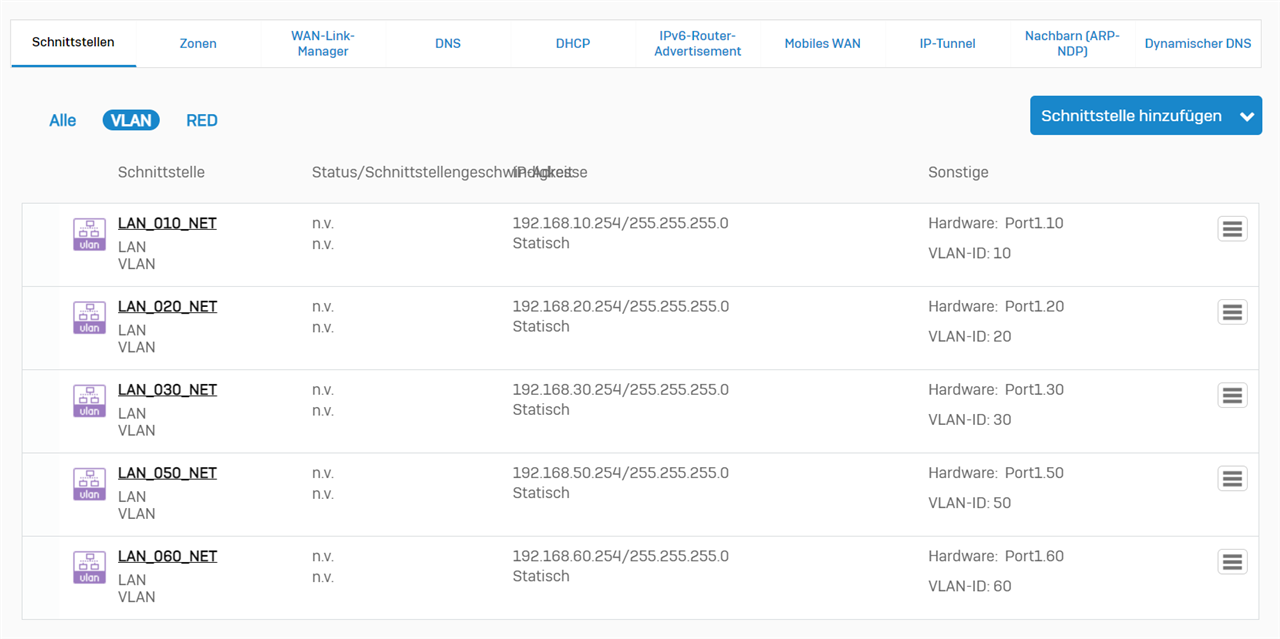Expand the Schnittstelle hinzufügen dropdown arrow
This screenshot has width=1280, height=639.
pyautogui.click(x=1246, y=116)
